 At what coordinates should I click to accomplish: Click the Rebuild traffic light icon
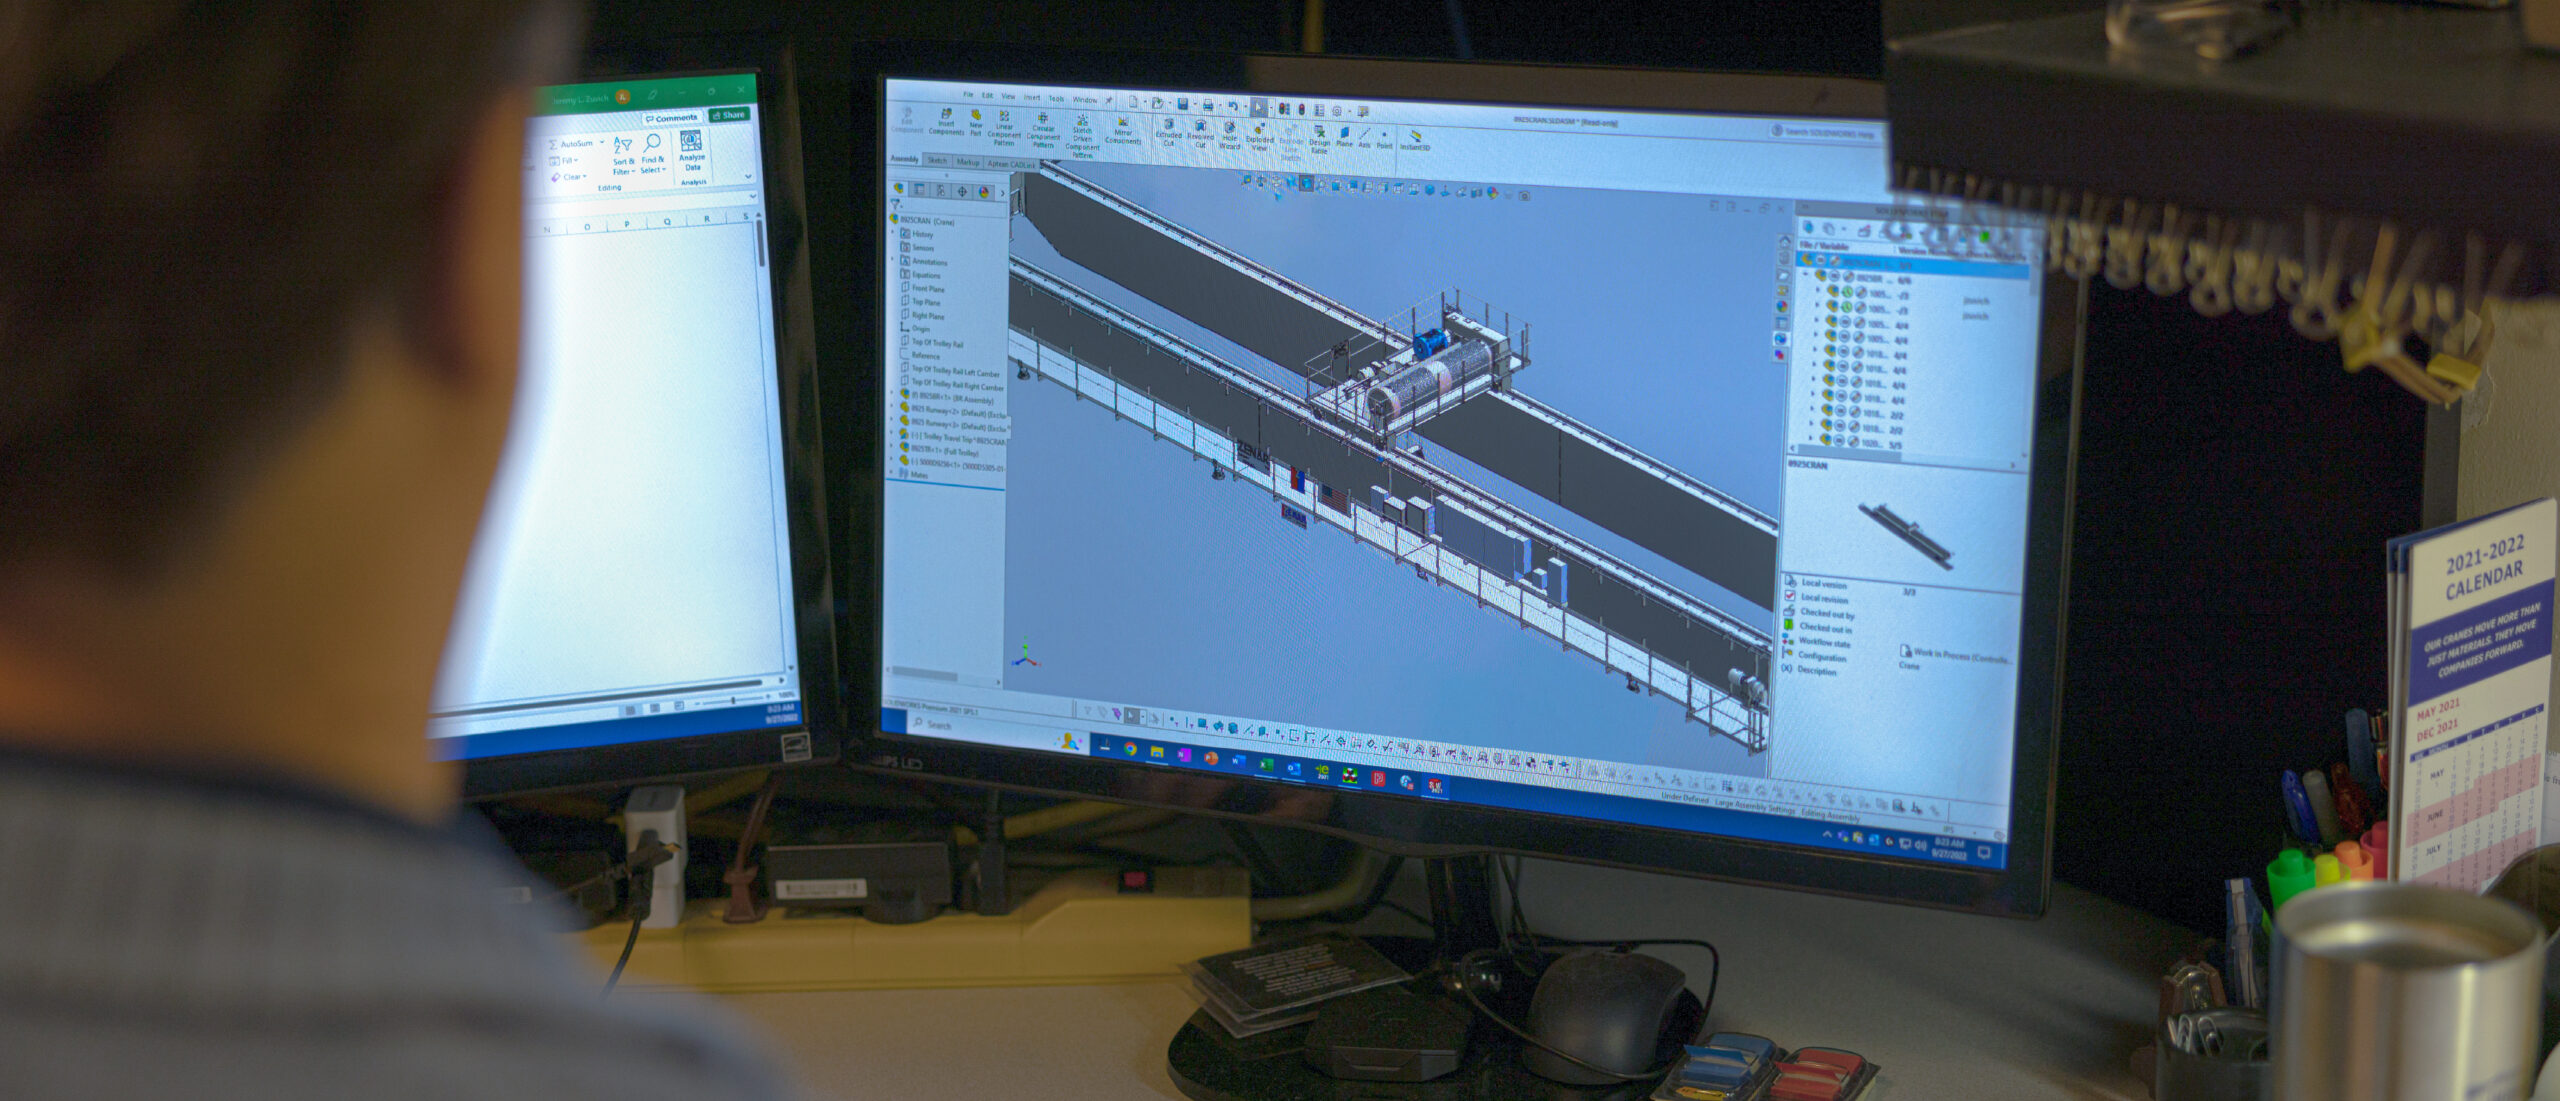point(1301,108)
